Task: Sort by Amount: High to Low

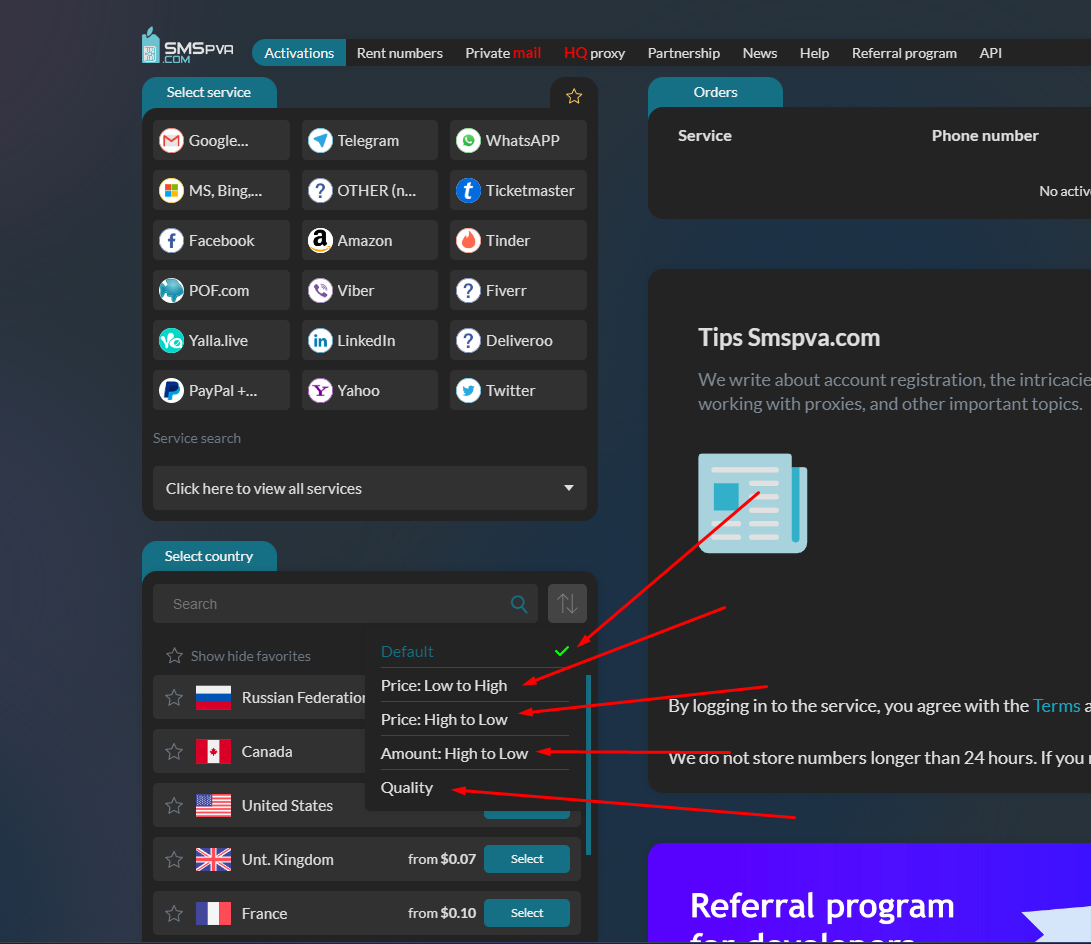Action: (475, 754)
